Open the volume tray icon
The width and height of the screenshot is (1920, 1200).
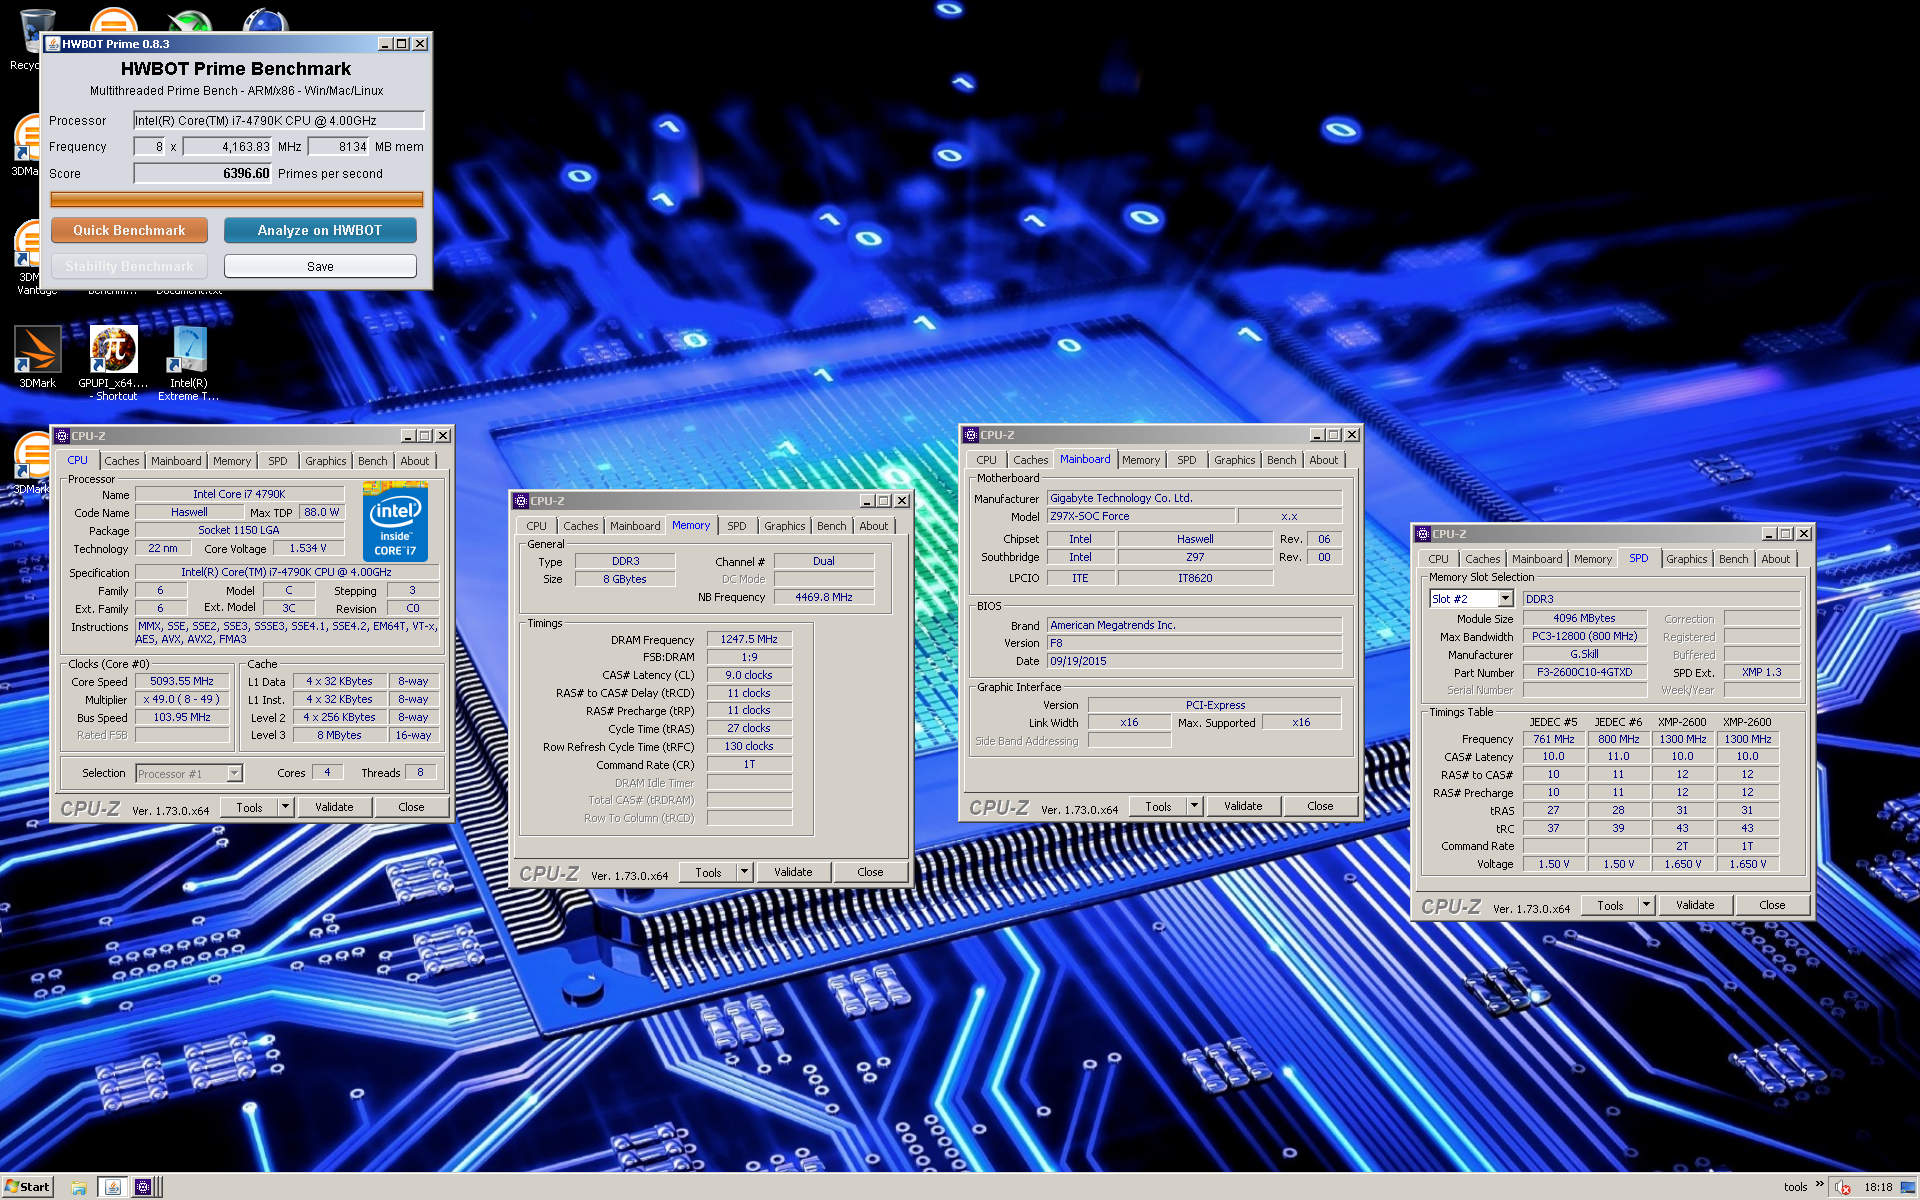(x=1842, y=1188)
